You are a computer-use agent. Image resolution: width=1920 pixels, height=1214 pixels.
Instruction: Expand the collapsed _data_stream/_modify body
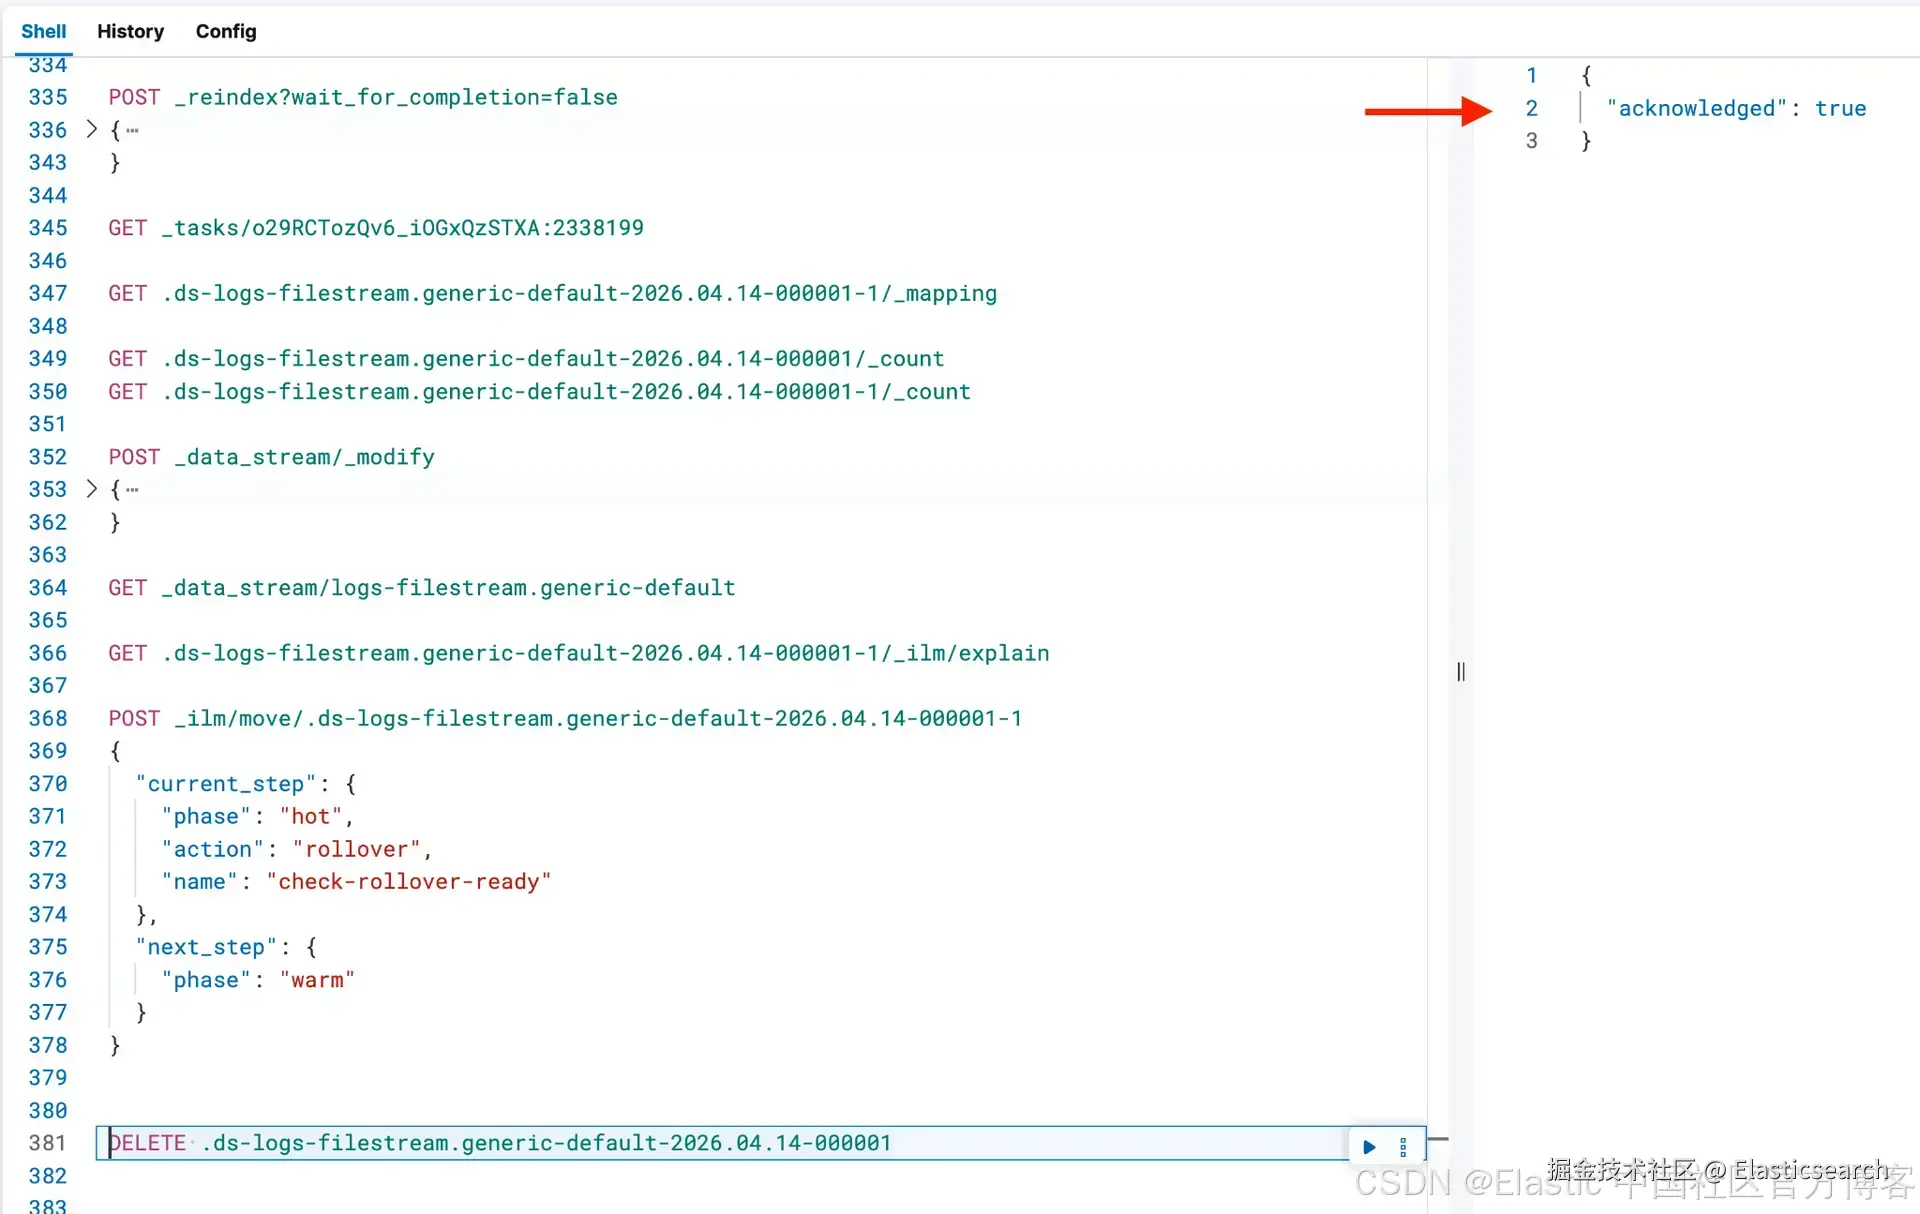click(91, 489)
